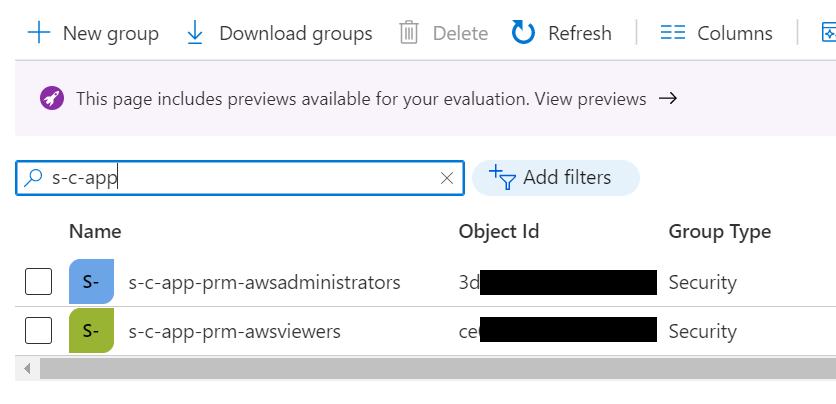Open the s-c-app-prm-awsviewers group
Image resolution: width=836 pixels, height=404 pixels.
pyautogui.click(x=234, y=331)
